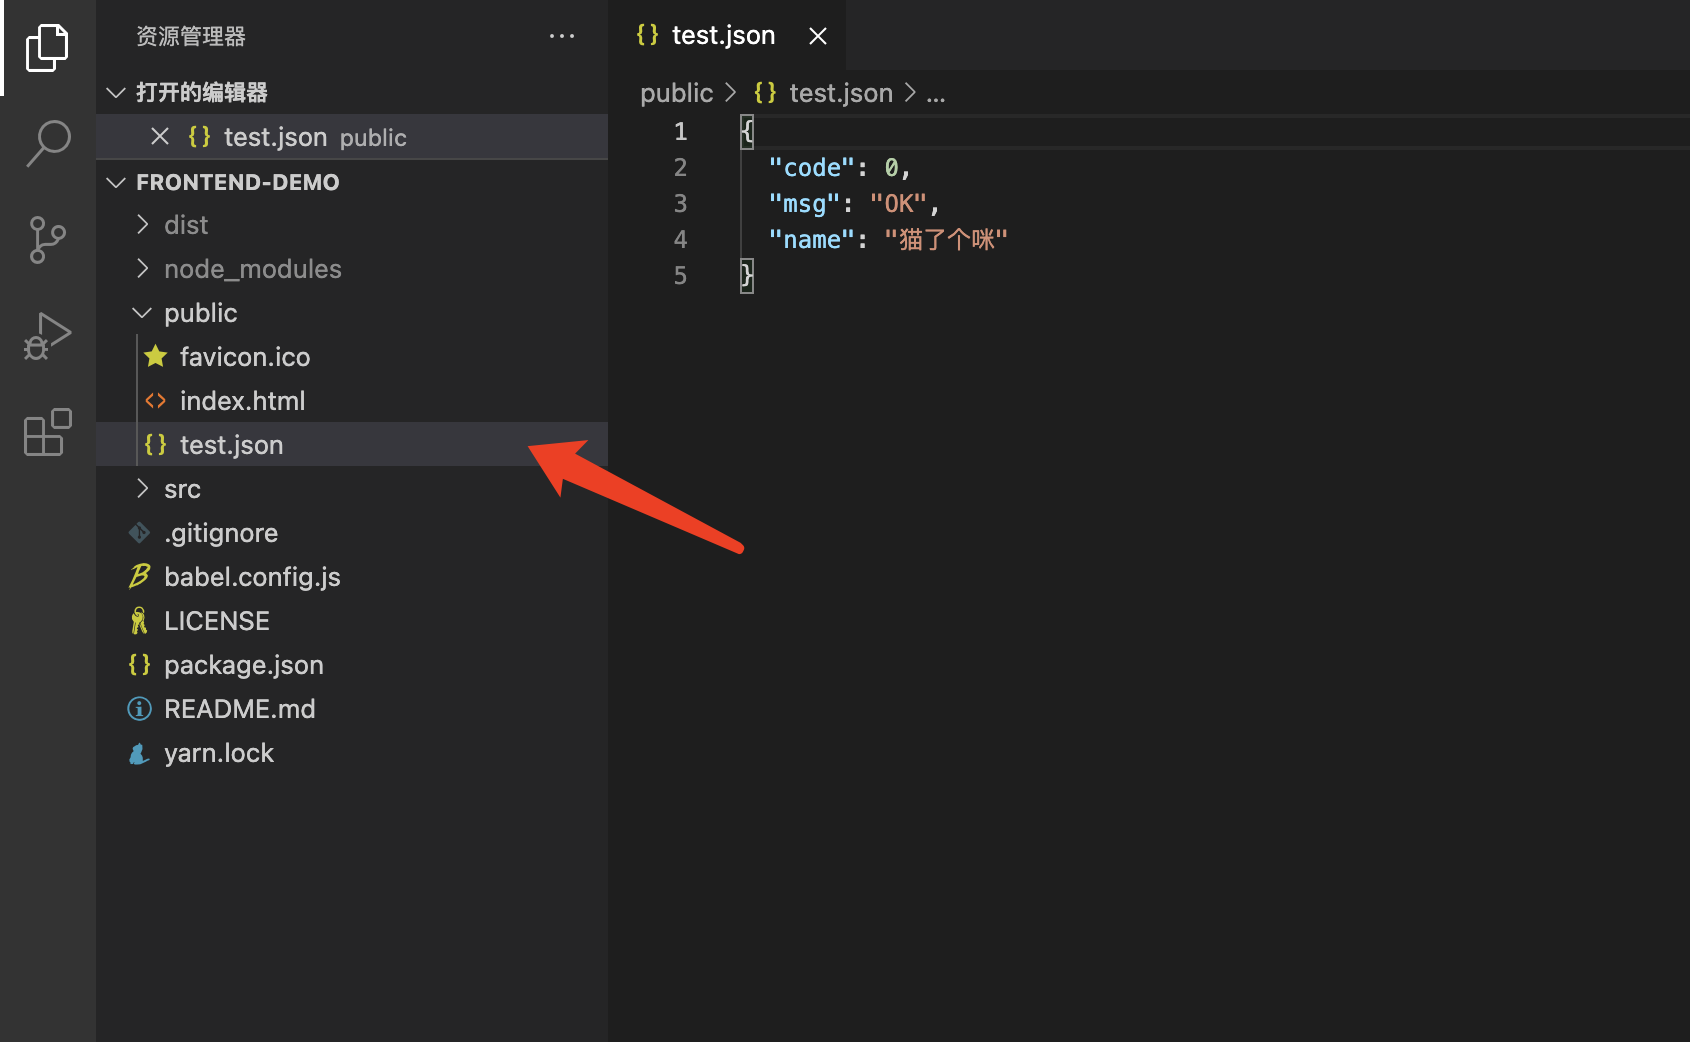The height and width of the screenshot is (1042, 1690).
Task: Click line number 1 in the gutter
Action: click(x=680, y=132)
